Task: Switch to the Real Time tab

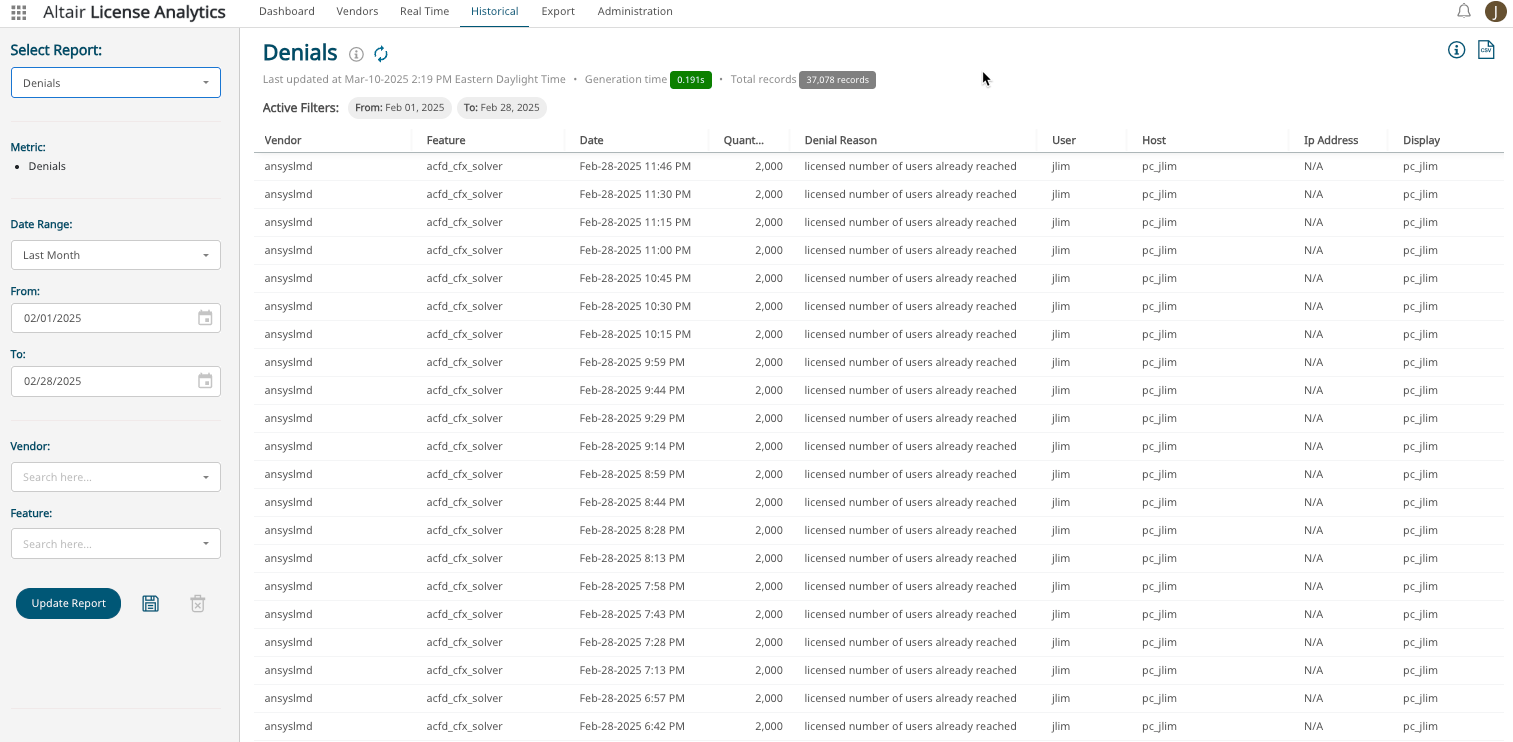Action: (x=424, y=12)
